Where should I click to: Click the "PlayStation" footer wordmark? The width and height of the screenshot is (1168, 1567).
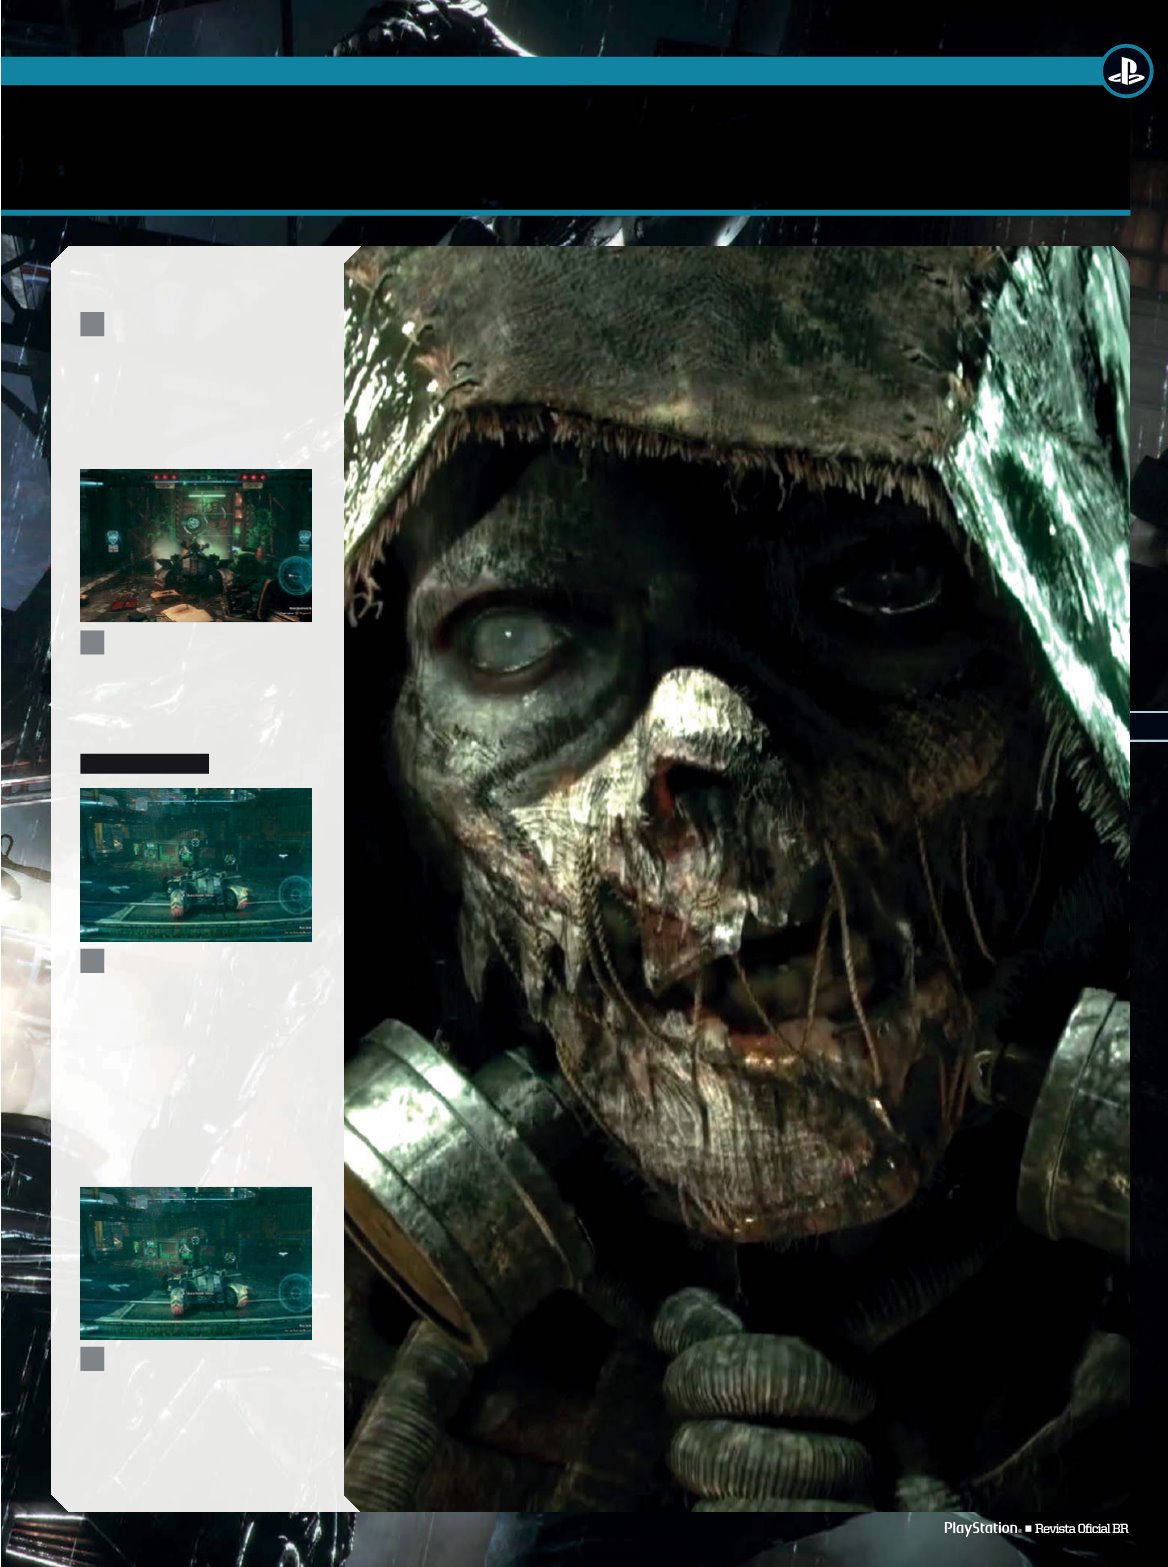tap(980, 1528)
